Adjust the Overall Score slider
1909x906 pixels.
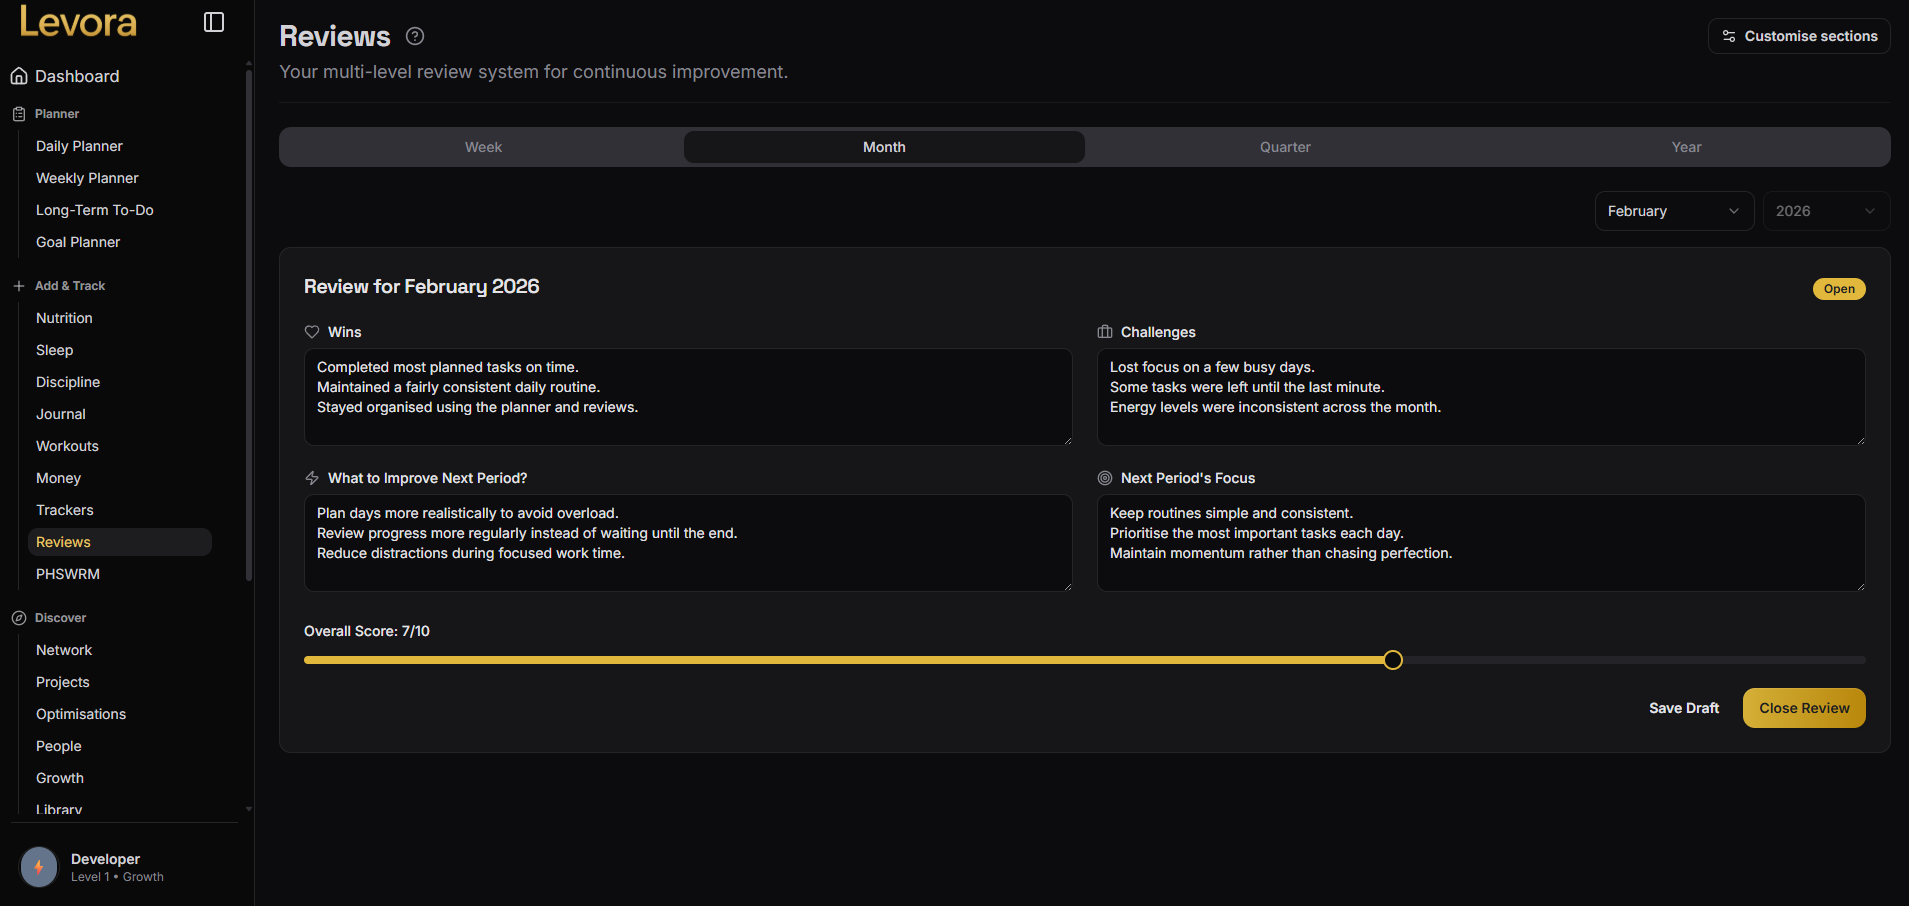tap(1392, 660)
